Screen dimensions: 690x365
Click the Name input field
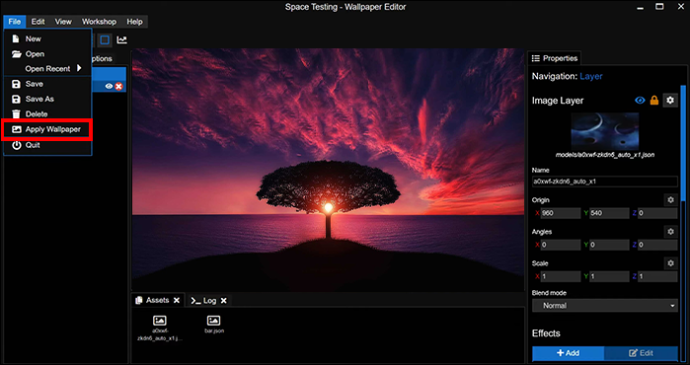pyautogui.click(x=605, y=181)
